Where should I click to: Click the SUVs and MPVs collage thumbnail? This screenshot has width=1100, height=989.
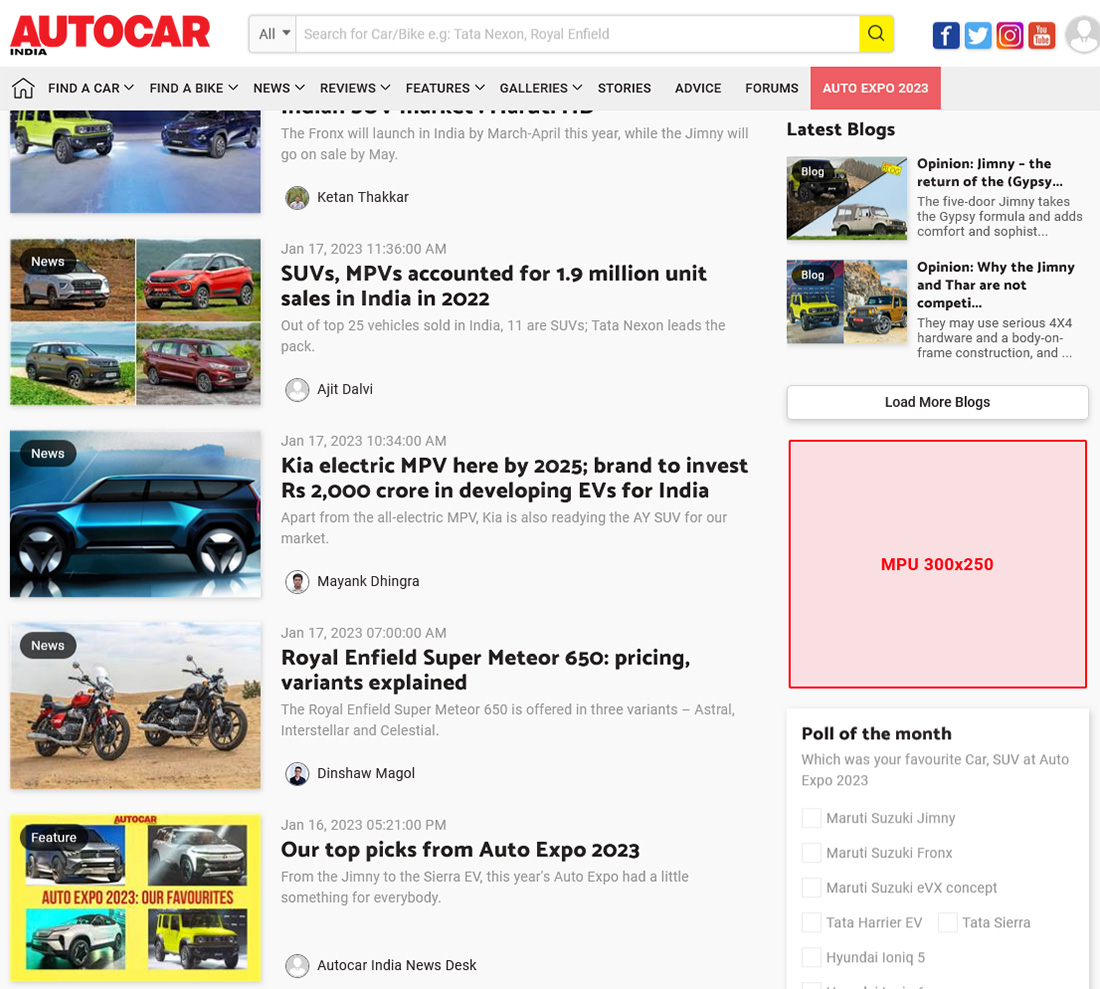point(135,322)
